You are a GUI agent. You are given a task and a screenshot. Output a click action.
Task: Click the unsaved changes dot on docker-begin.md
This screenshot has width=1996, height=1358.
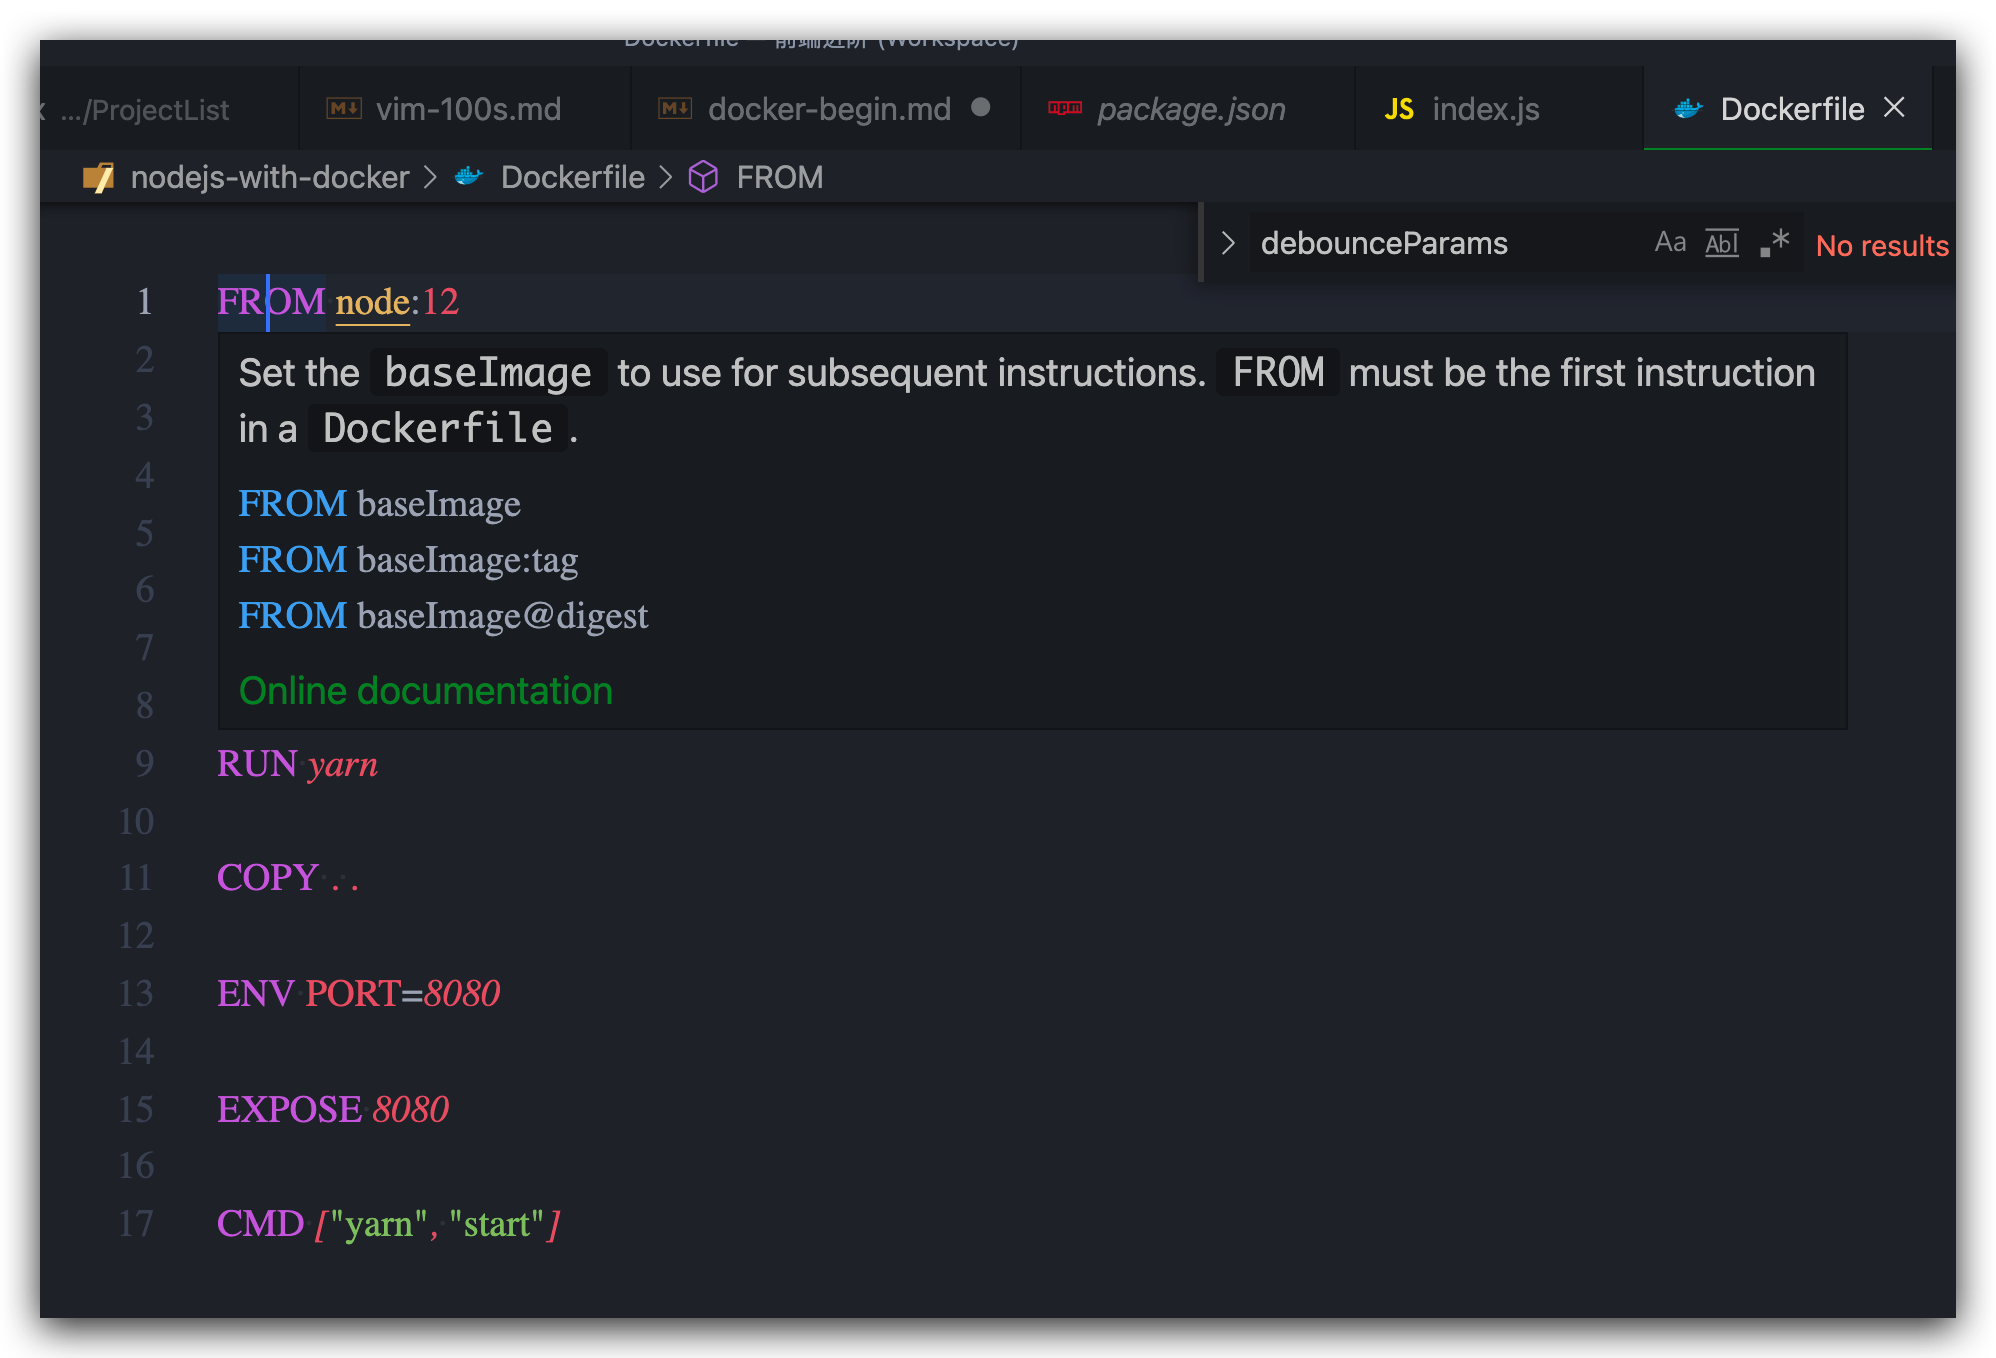coord(981,107)
